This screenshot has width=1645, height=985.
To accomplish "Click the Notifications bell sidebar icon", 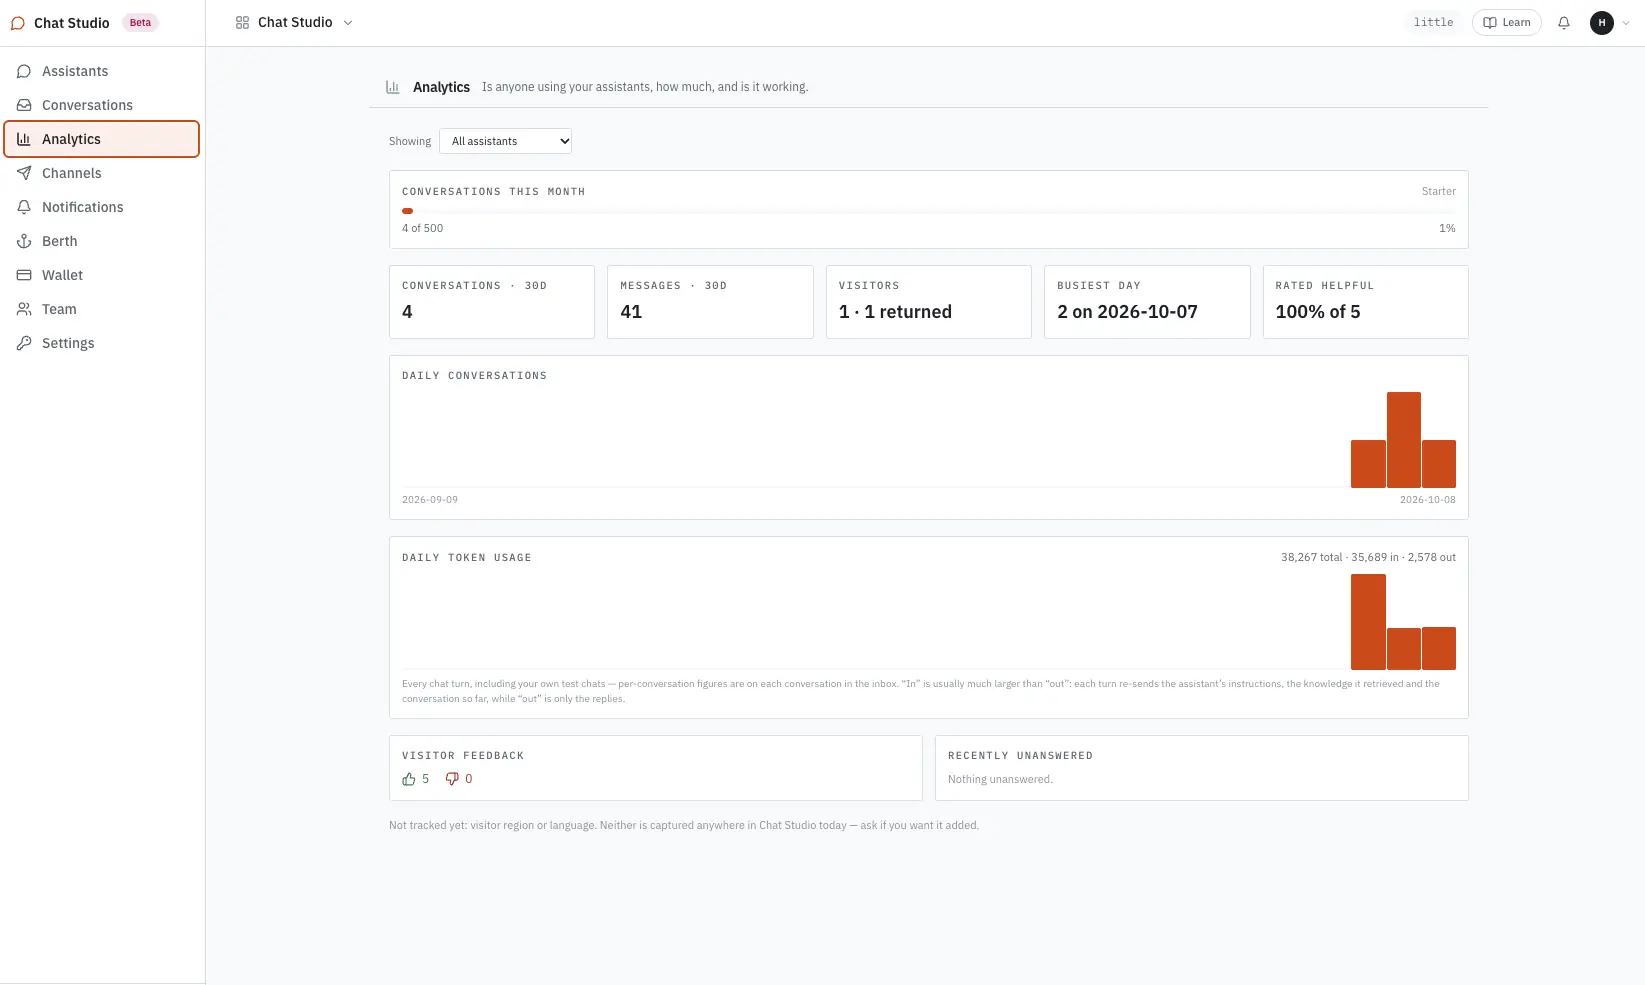I will [24, 207].
